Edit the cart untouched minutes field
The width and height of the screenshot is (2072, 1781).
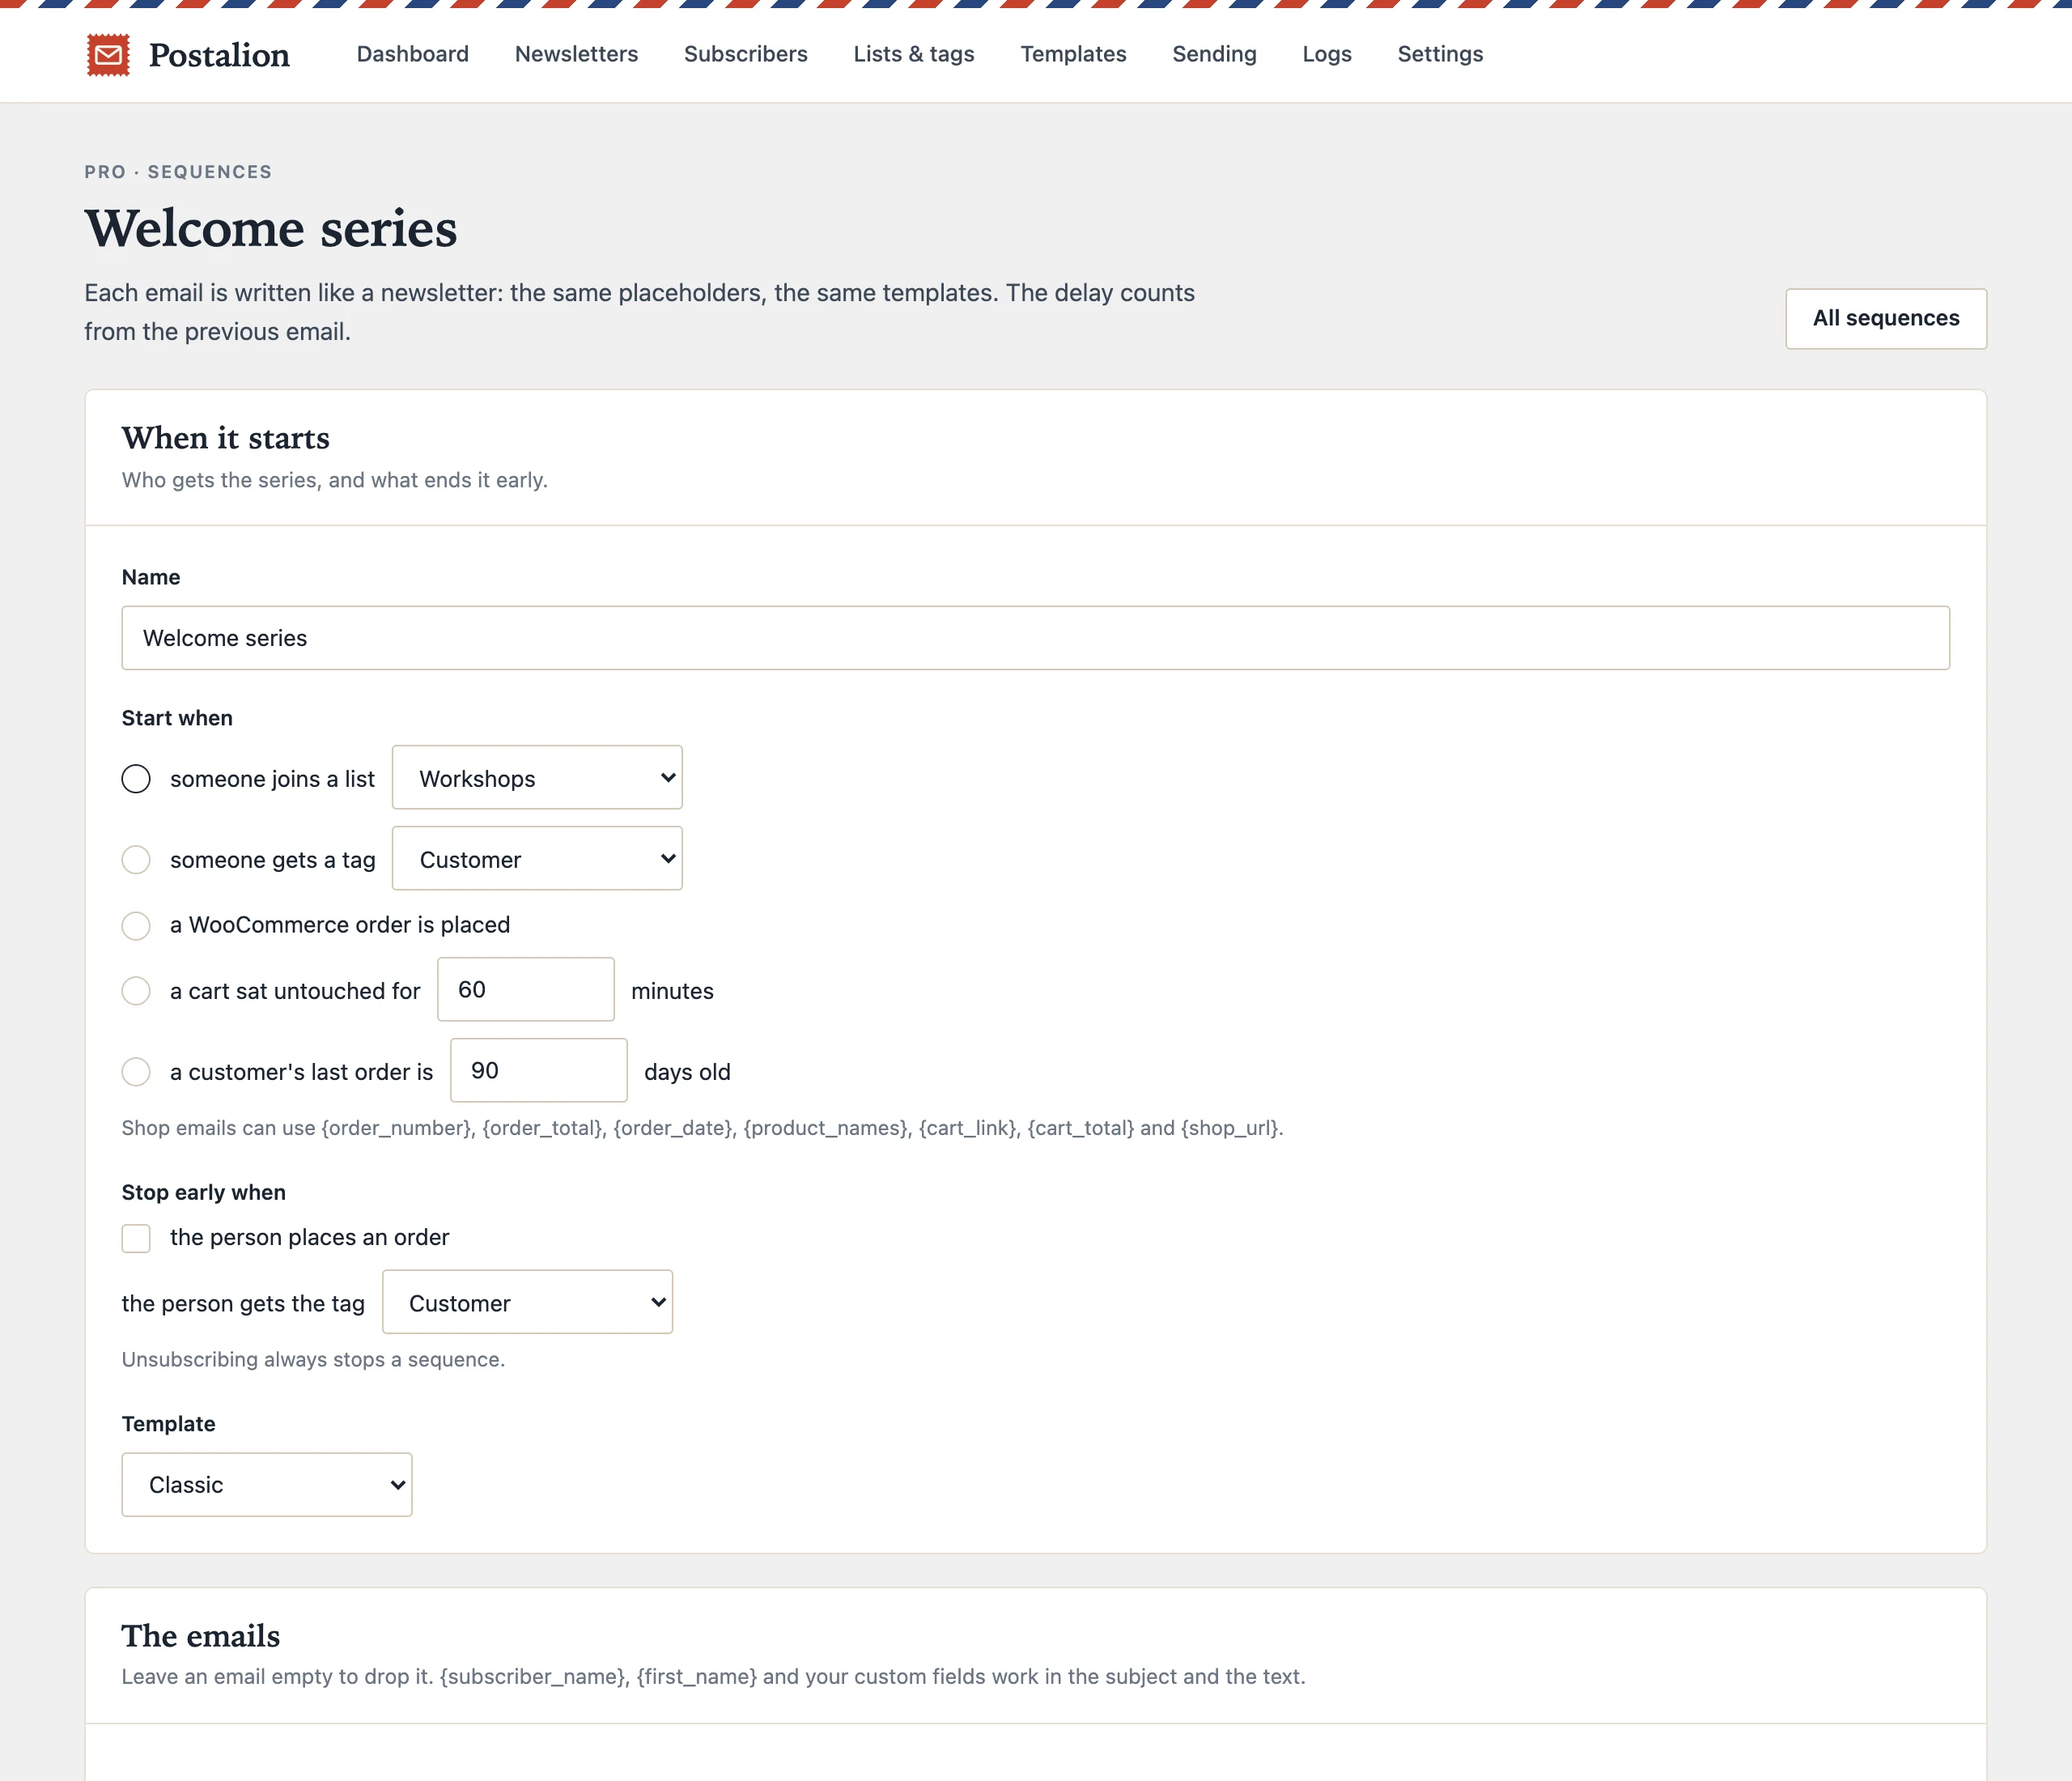(x=525, y=990)
